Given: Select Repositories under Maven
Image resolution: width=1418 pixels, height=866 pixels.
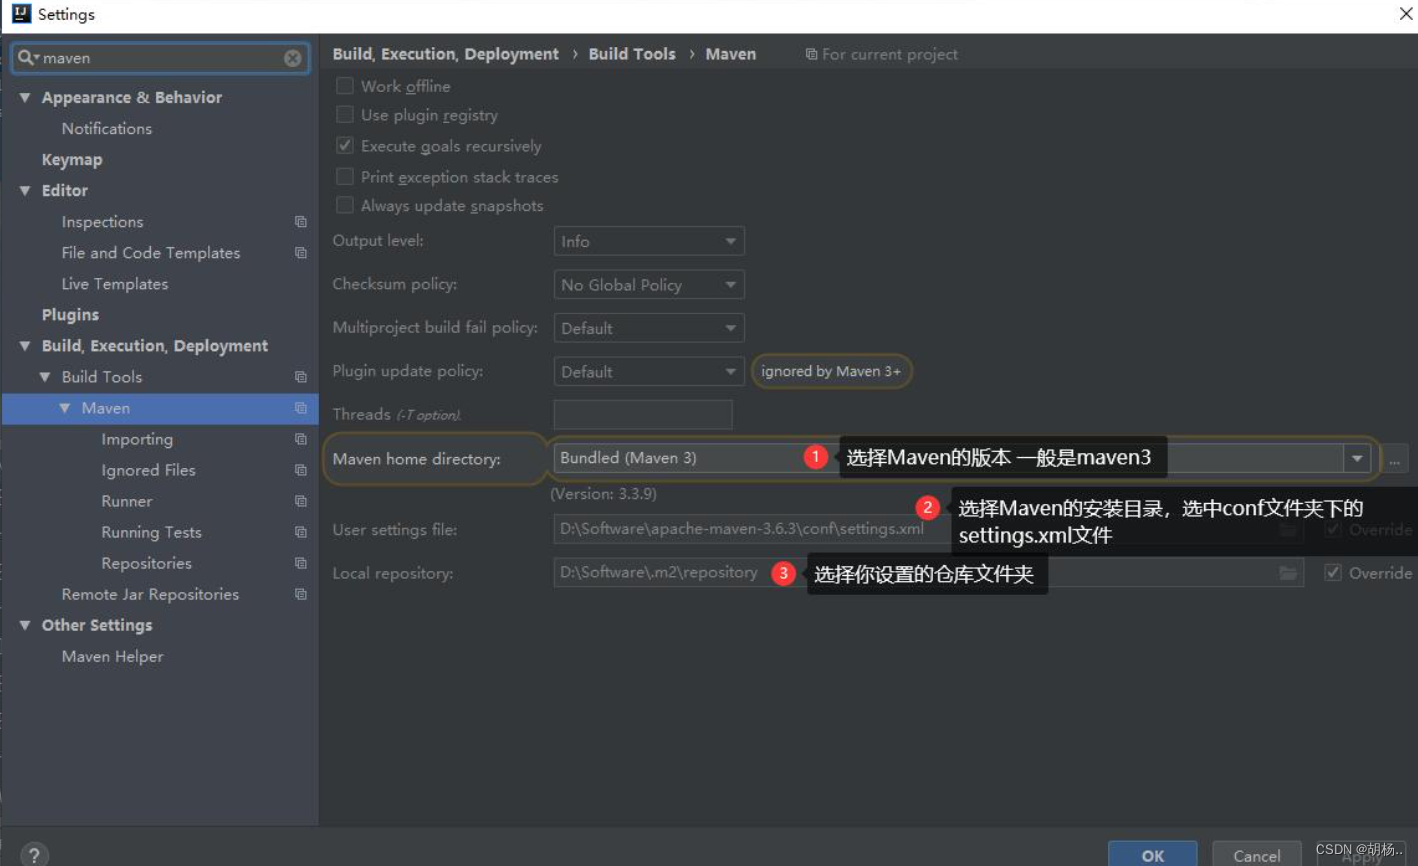Looking at the screenshot, I should 146,563.
